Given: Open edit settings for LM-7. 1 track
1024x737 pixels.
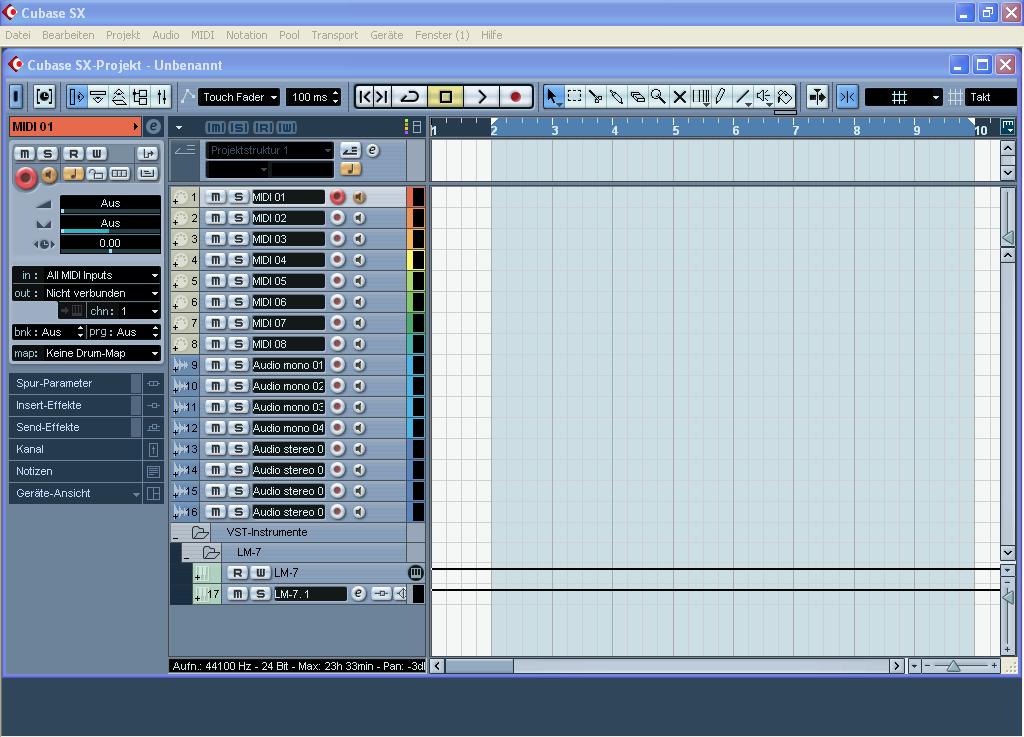Looking at the screenshot, I should coord(358,593).
